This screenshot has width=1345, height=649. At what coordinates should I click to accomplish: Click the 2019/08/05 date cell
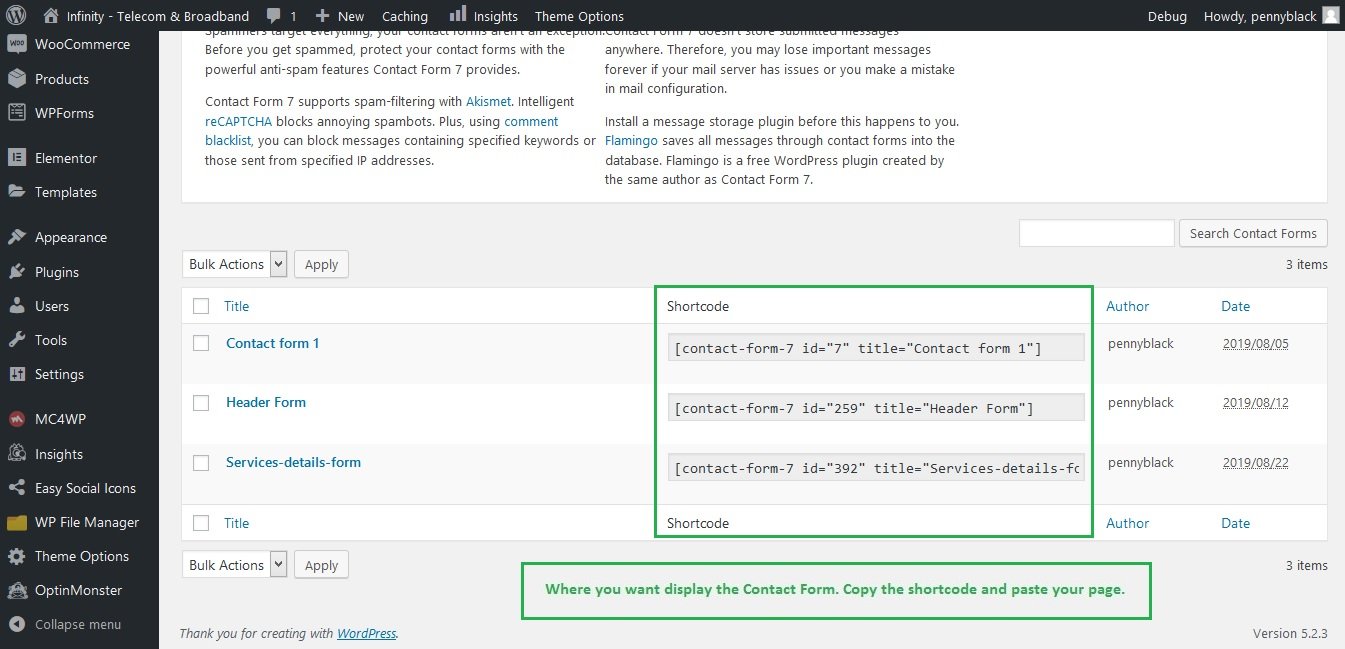pyautogui.click(x=1255, y=343)
